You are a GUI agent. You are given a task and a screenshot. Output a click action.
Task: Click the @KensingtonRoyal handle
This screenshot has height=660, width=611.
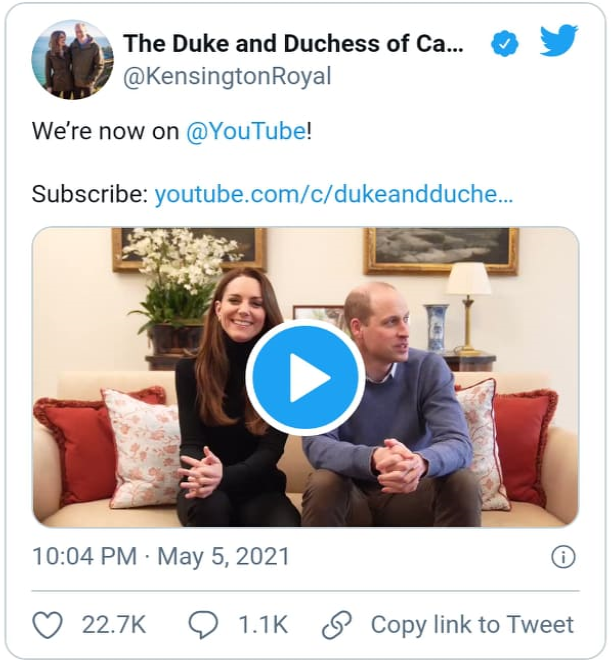(226, 77)
